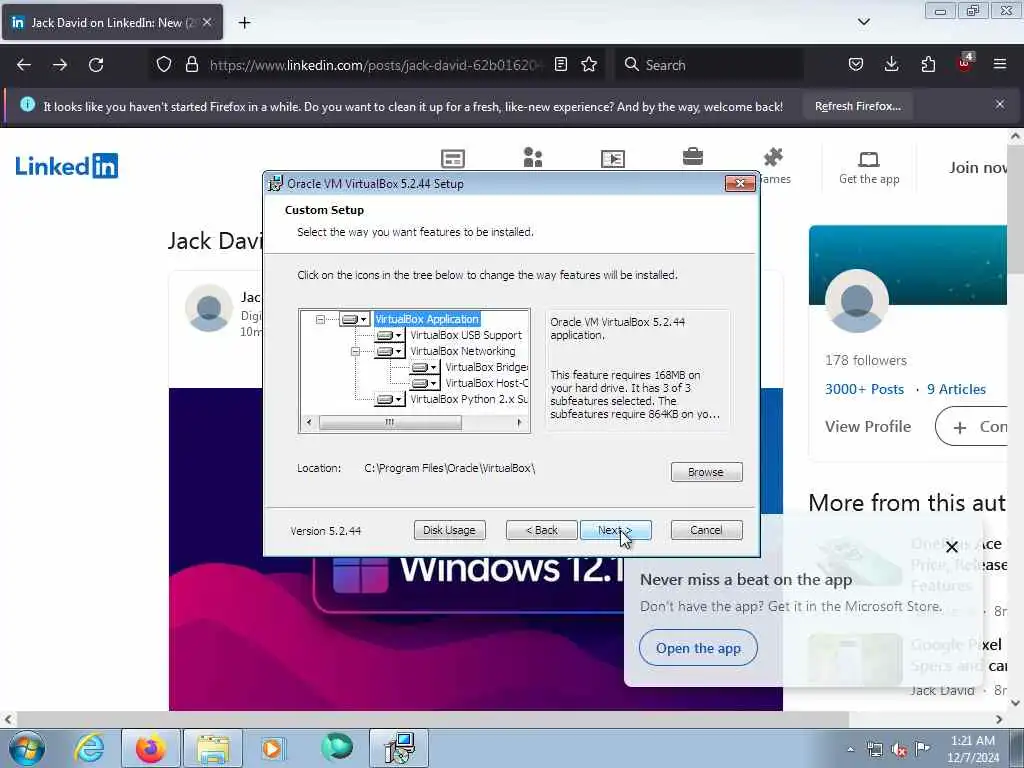Screen dimensions: 1024x768
Task: Go back in Firefox history
Action: point(24,65)
